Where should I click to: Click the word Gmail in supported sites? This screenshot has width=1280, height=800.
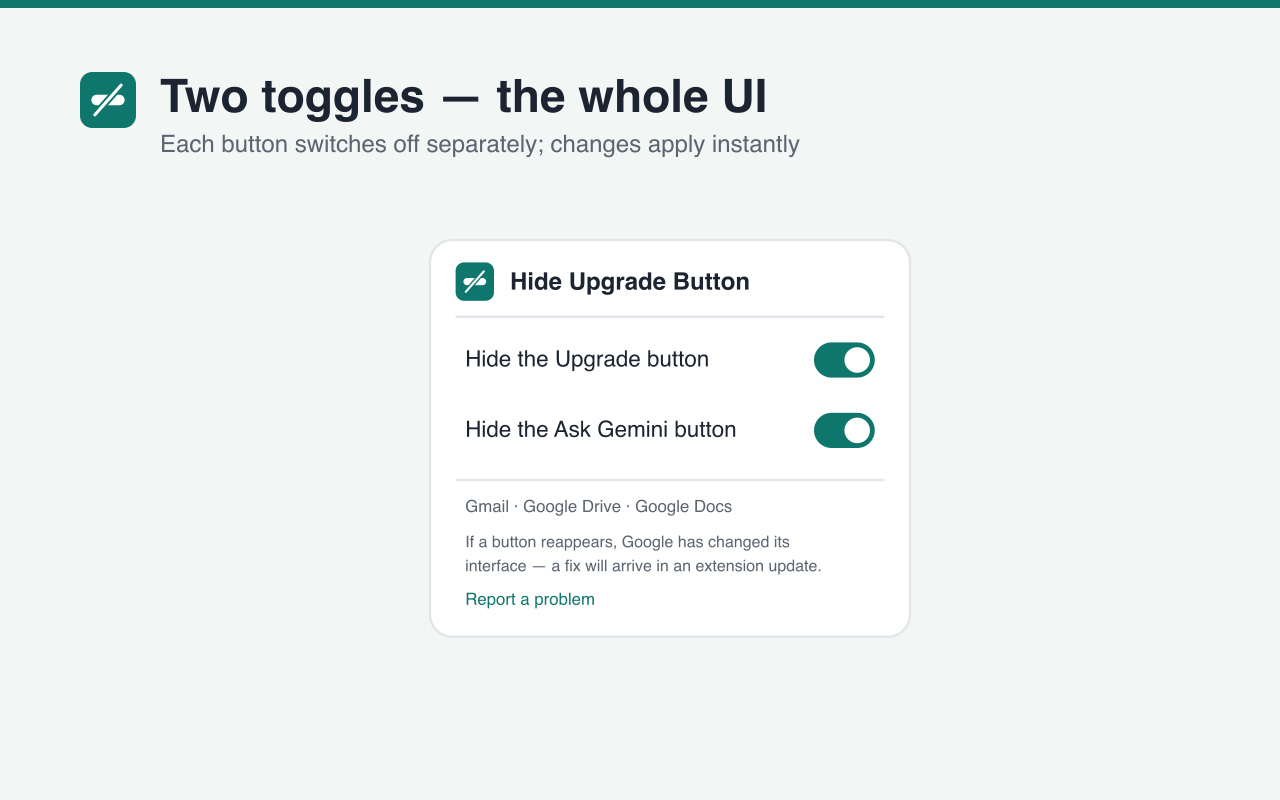tap(487, 506)
